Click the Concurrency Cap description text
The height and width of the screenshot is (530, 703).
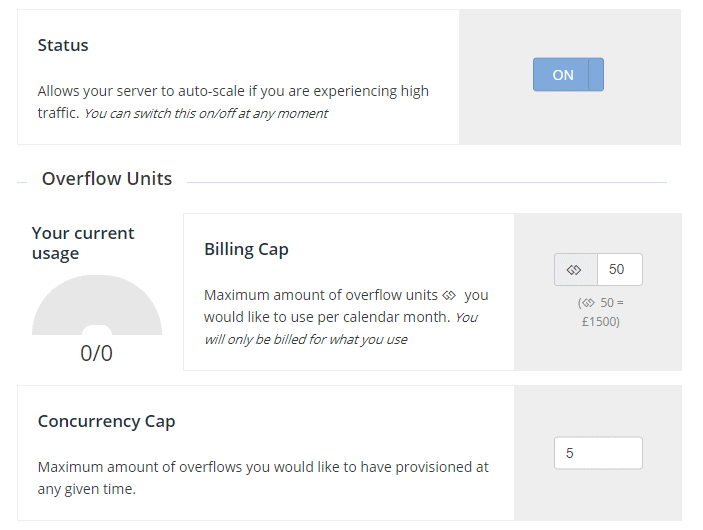point(263,478)
